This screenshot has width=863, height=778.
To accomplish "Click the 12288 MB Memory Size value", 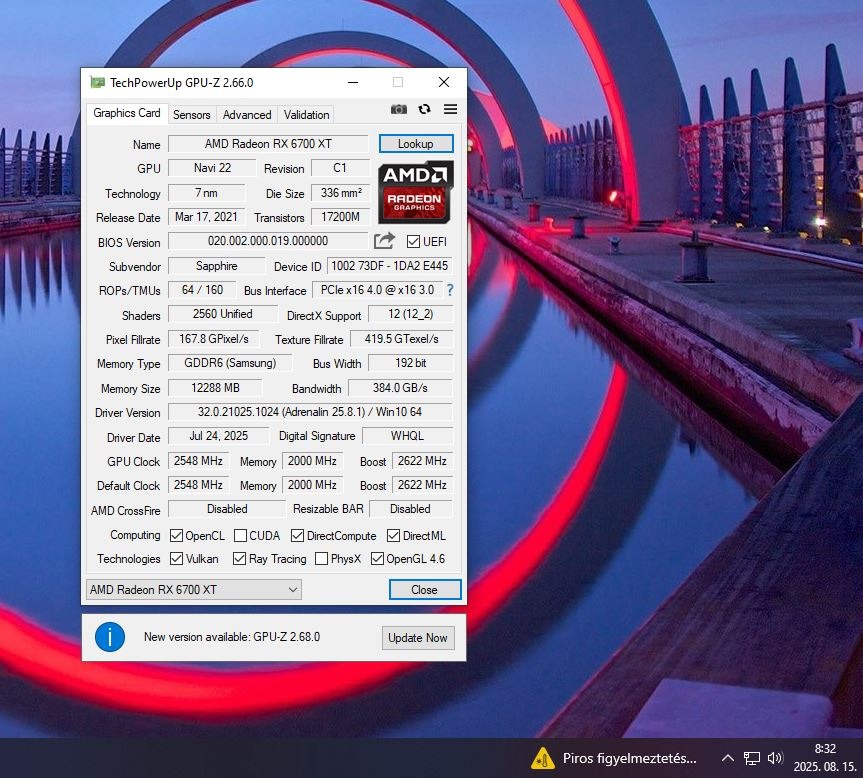I will pyautogui.click(x=215, y=387).
